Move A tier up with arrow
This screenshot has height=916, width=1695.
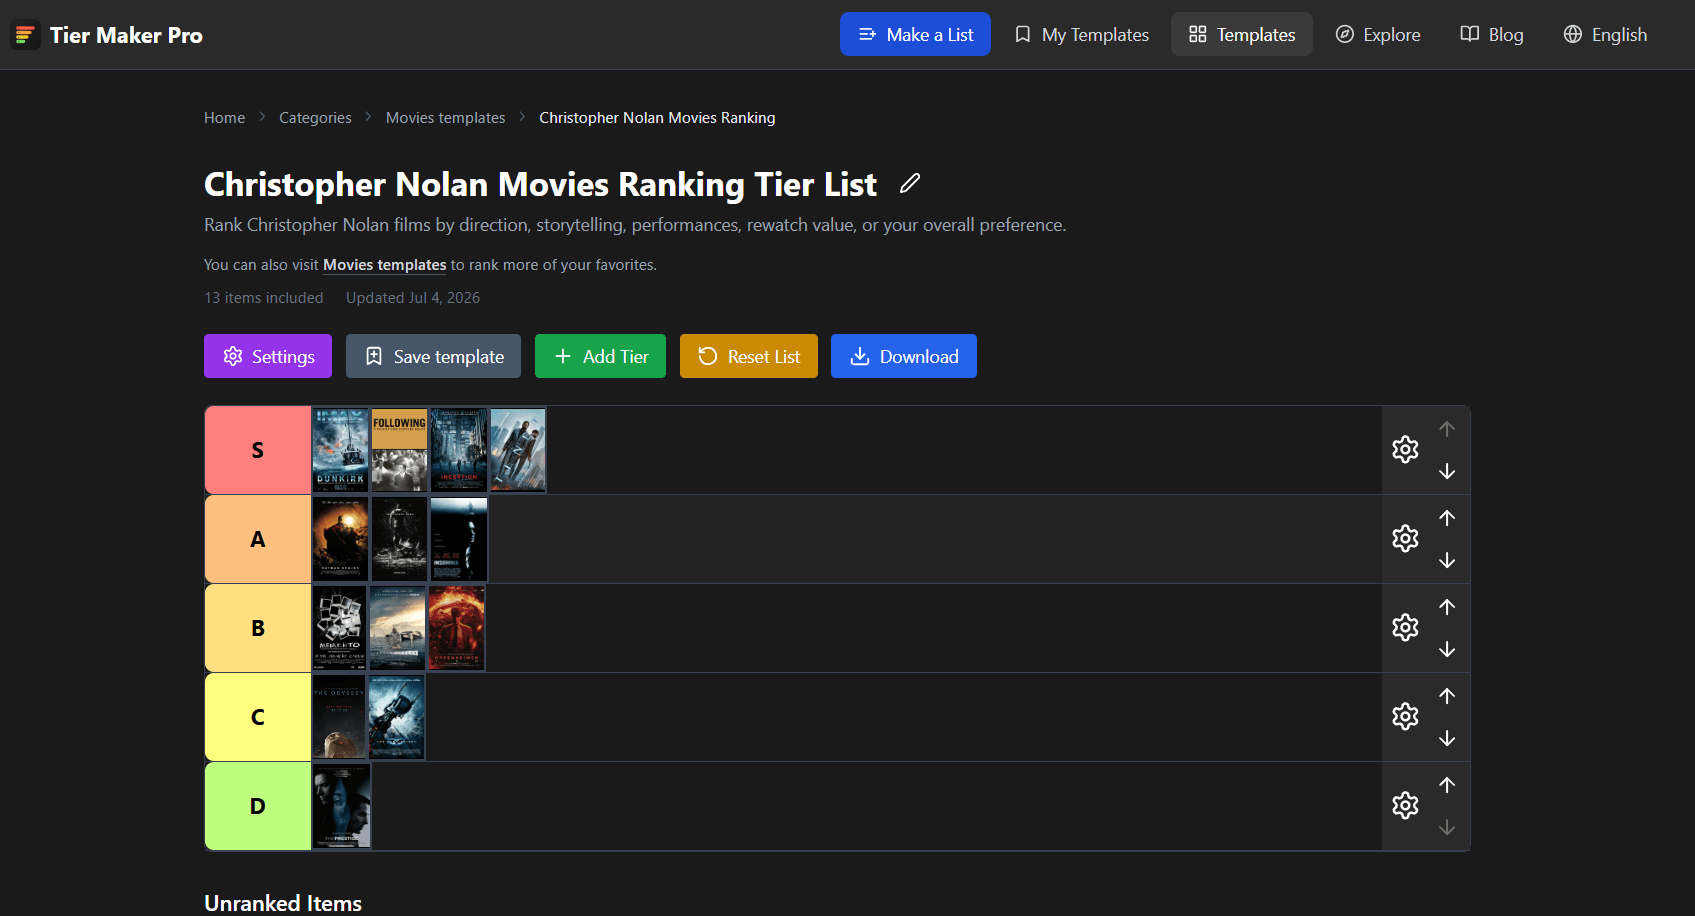(1447, 517)
